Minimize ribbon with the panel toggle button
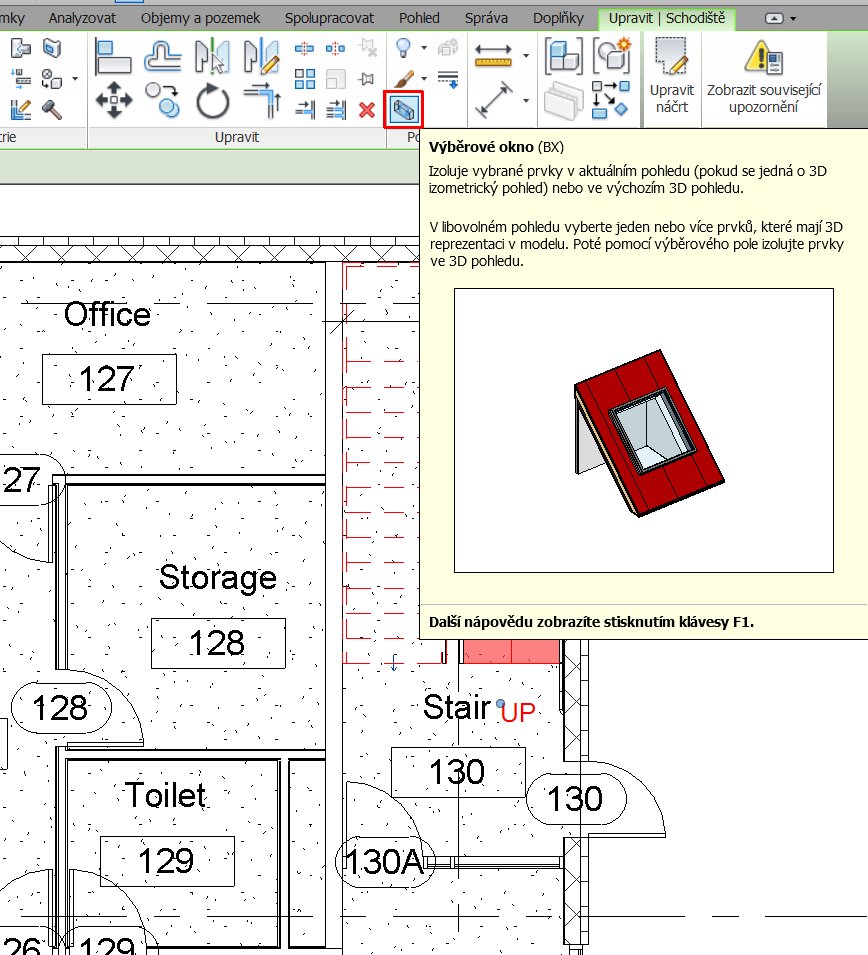This screenshot has height=955, width=868. coord(774,18)
